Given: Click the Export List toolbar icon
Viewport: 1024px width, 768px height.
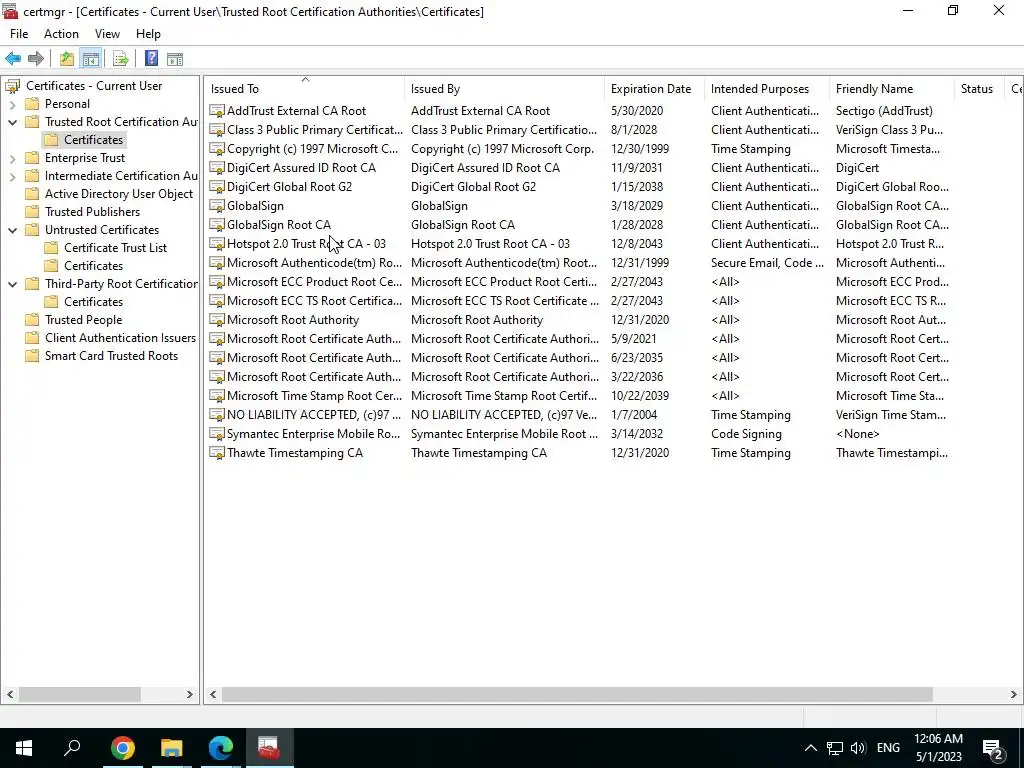Looking at the screenshot, I should (x=121, y=59).
